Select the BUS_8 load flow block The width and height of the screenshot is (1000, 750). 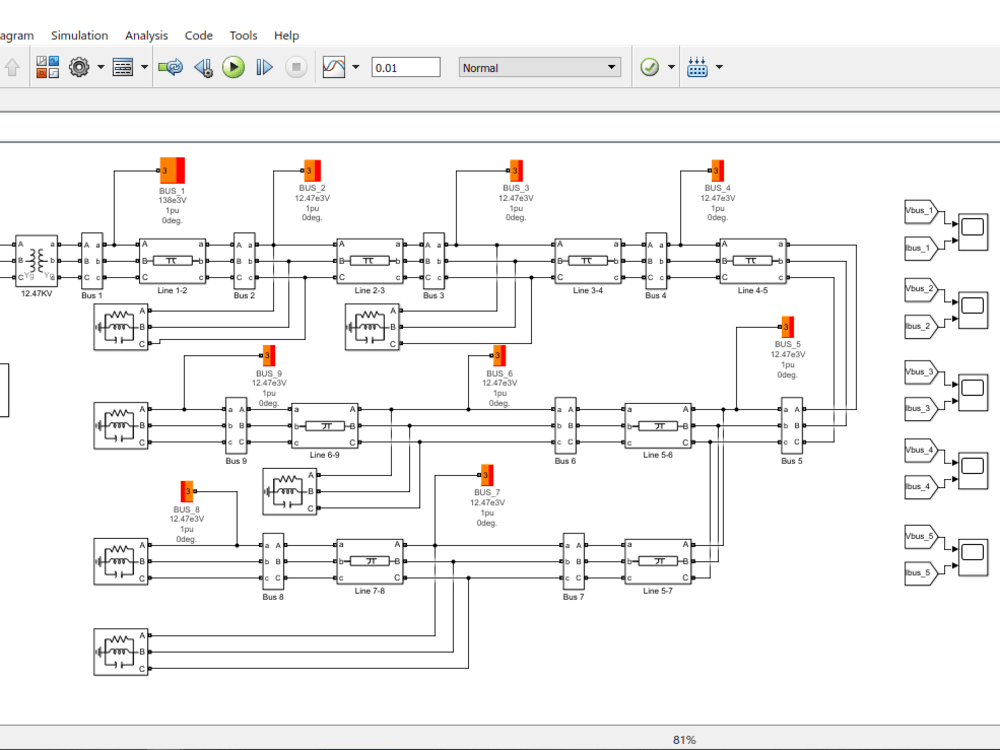[x=187, y=492]
